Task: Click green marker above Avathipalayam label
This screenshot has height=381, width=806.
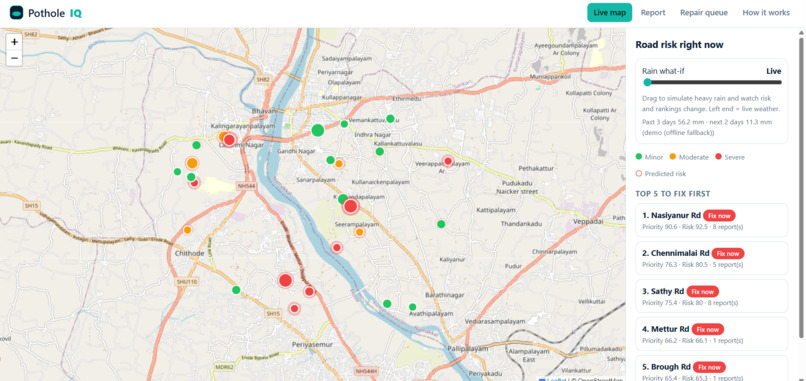Action: click(x=412, y=306)
